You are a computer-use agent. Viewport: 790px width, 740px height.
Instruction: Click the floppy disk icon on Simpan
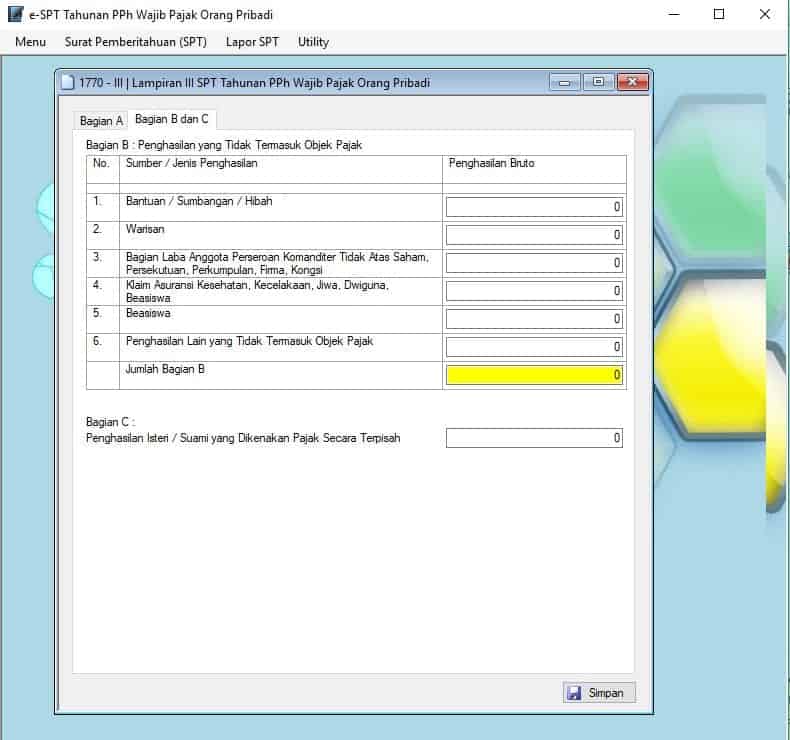(x=574, y=693)
